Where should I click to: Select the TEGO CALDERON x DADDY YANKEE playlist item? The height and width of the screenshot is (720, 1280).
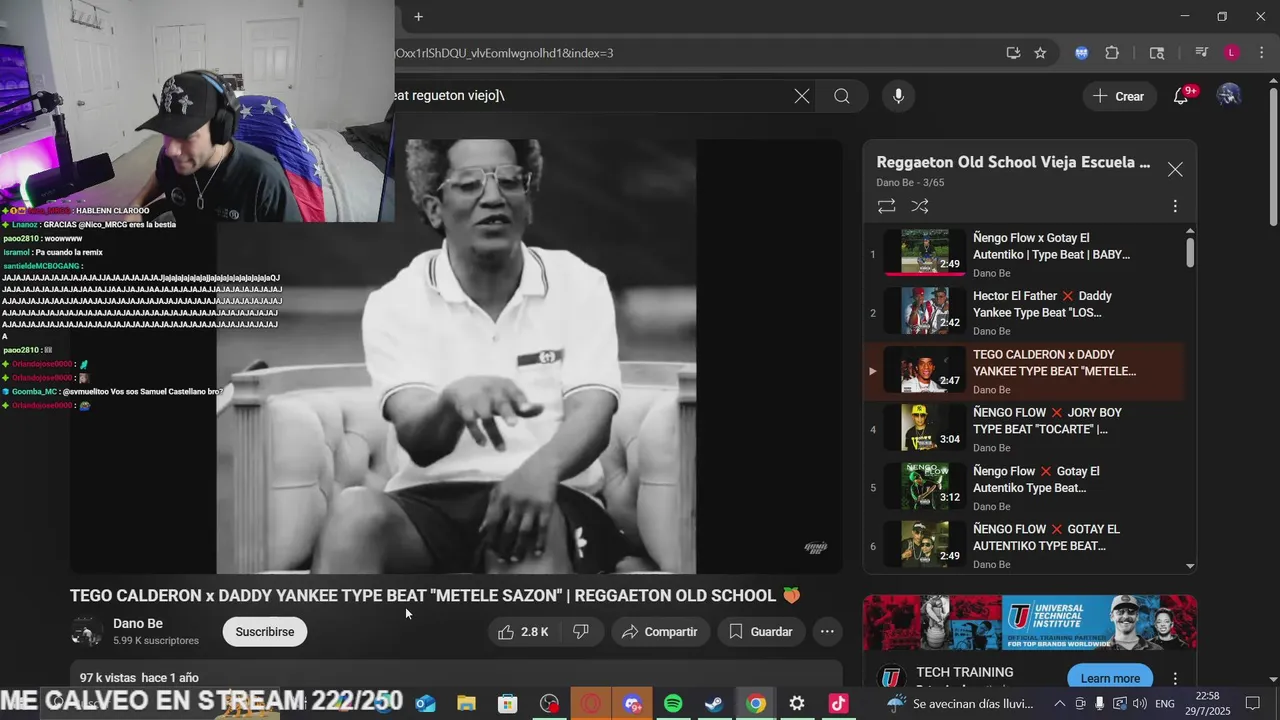click(x=1025, y=371)
